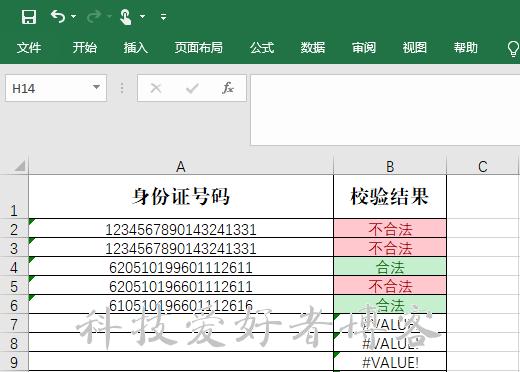Viewport: 520px width, 372px height.
Task: Click the red 不合法 cell in row 5
Action: tap(390, 286)
